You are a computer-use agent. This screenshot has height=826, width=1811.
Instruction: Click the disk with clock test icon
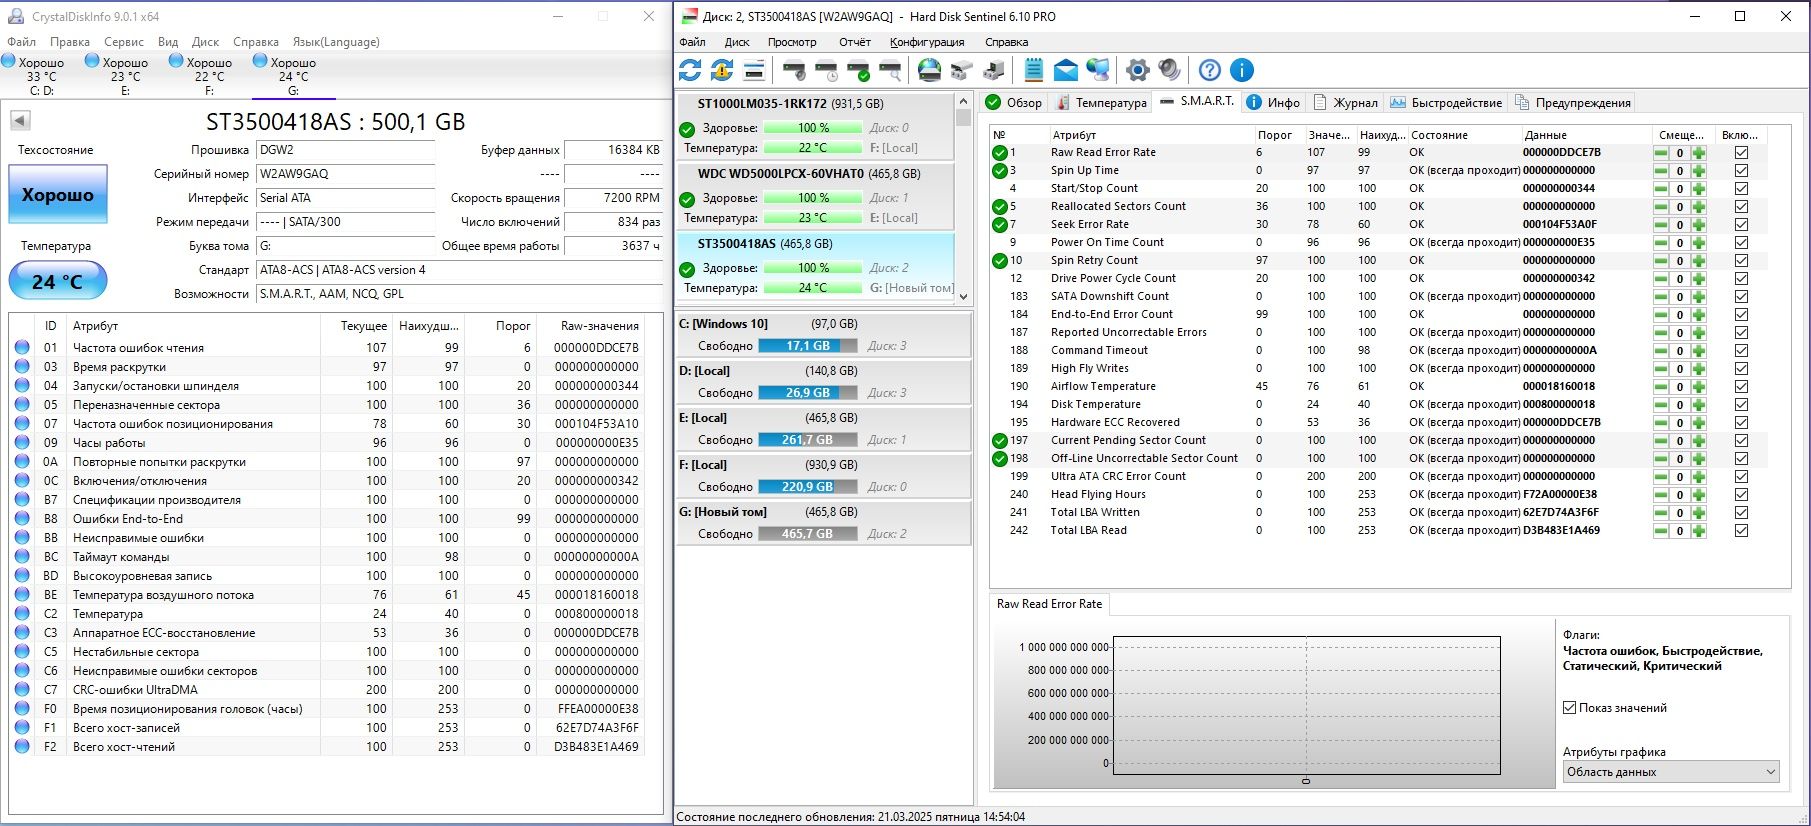coord(826,70)
